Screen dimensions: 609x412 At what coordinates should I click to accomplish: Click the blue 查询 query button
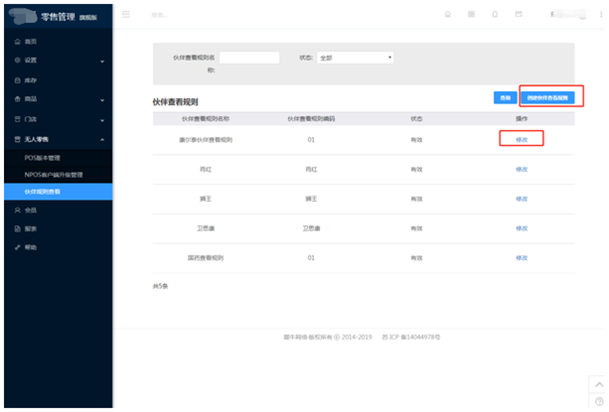(505, 98)
